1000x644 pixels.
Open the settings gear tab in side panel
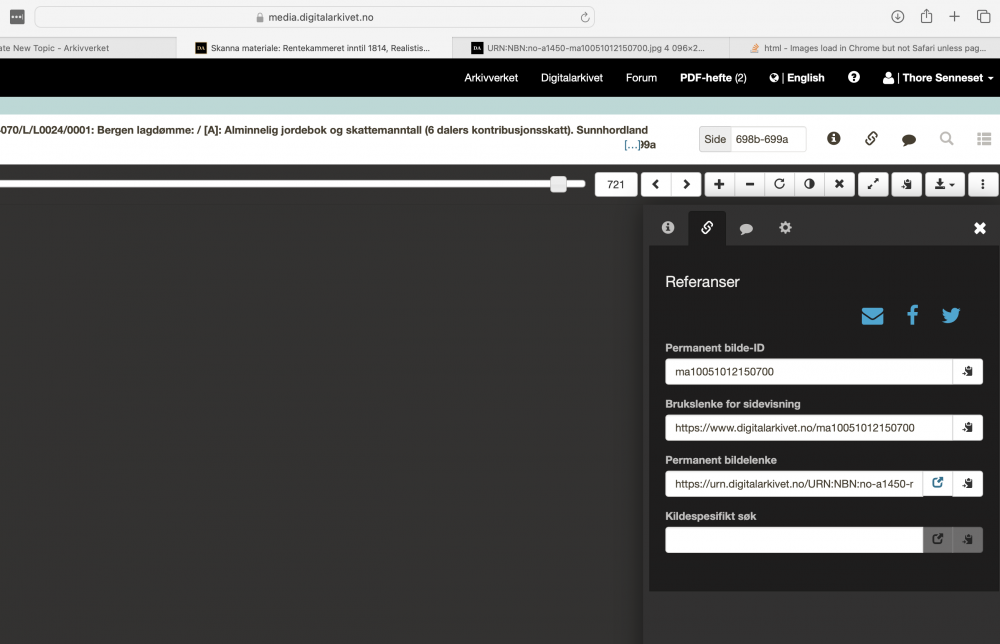[785, 228]
